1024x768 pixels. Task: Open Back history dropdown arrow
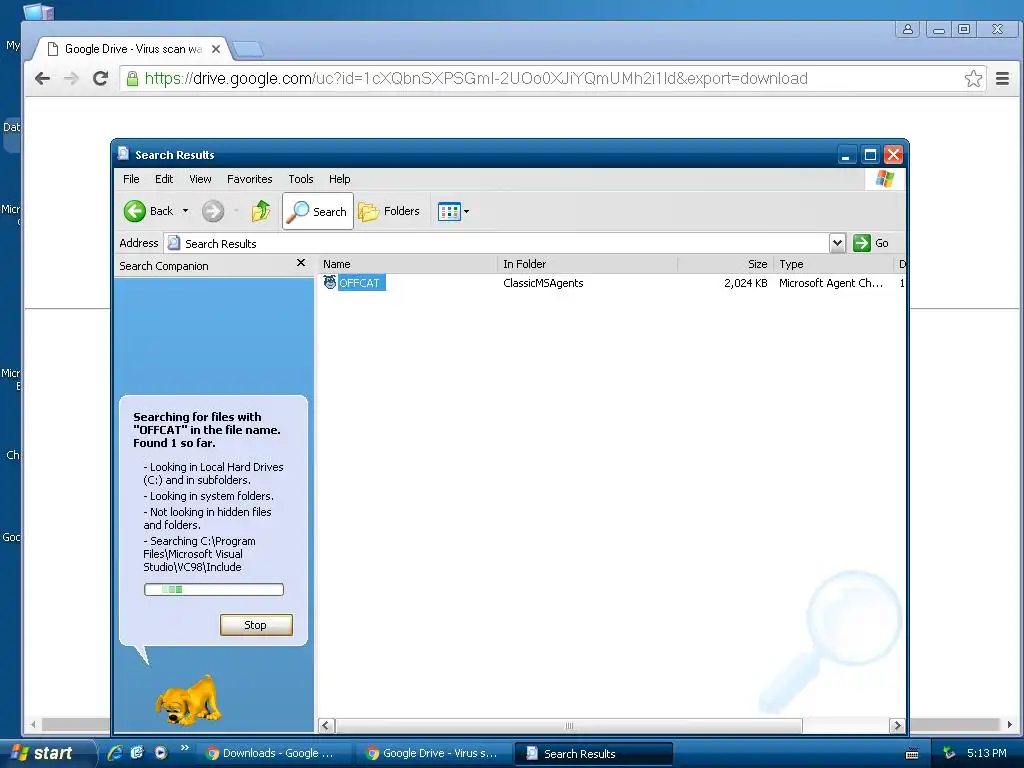click(185, 211)
